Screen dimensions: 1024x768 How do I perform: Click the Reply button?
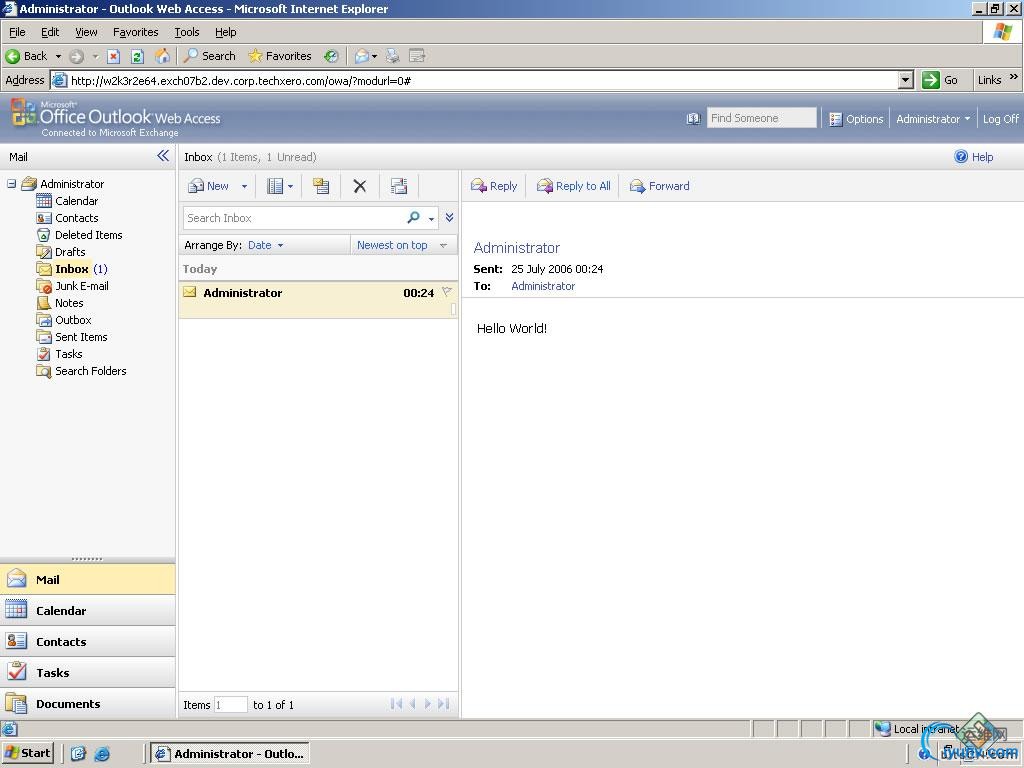[x=494, y=186]
